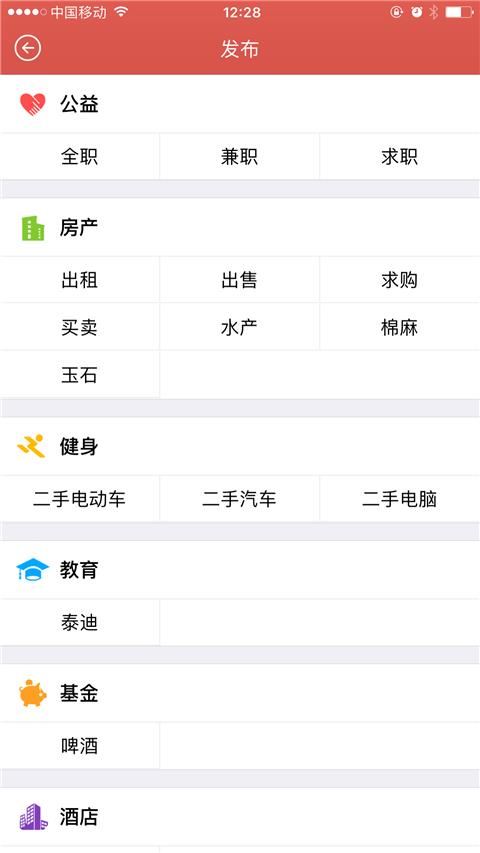Choose 二手电脑 category

[400, 499]
